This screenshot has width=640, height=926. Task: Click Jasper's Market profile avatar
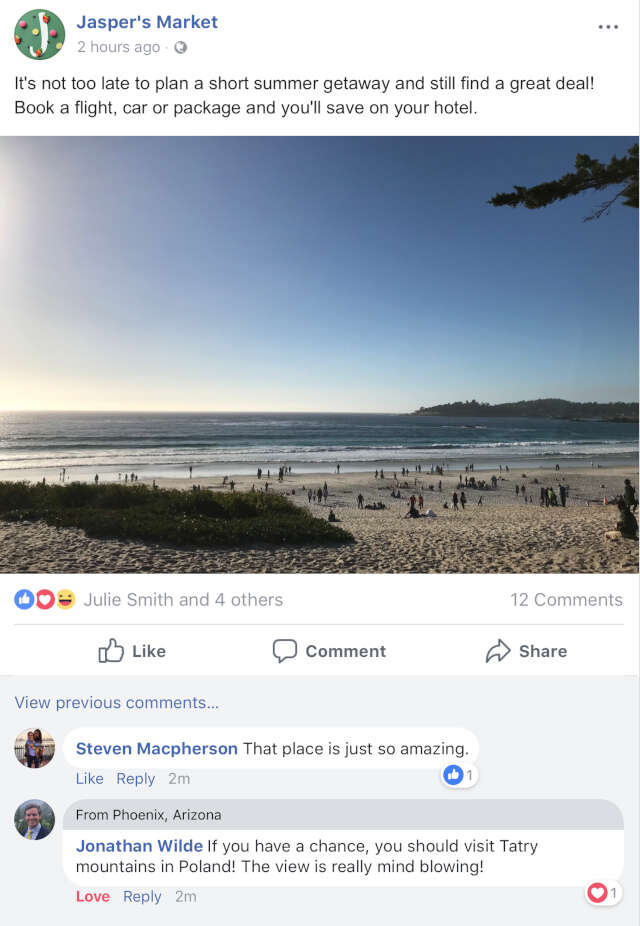[39, 34]
